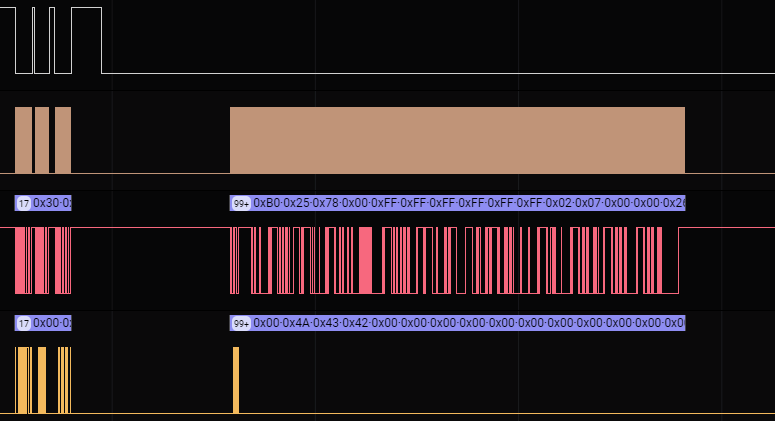Click the 99+ badge beside 0x00·0x4A annotation
This screenshot has height=421, width=775.
pos(241,323)
